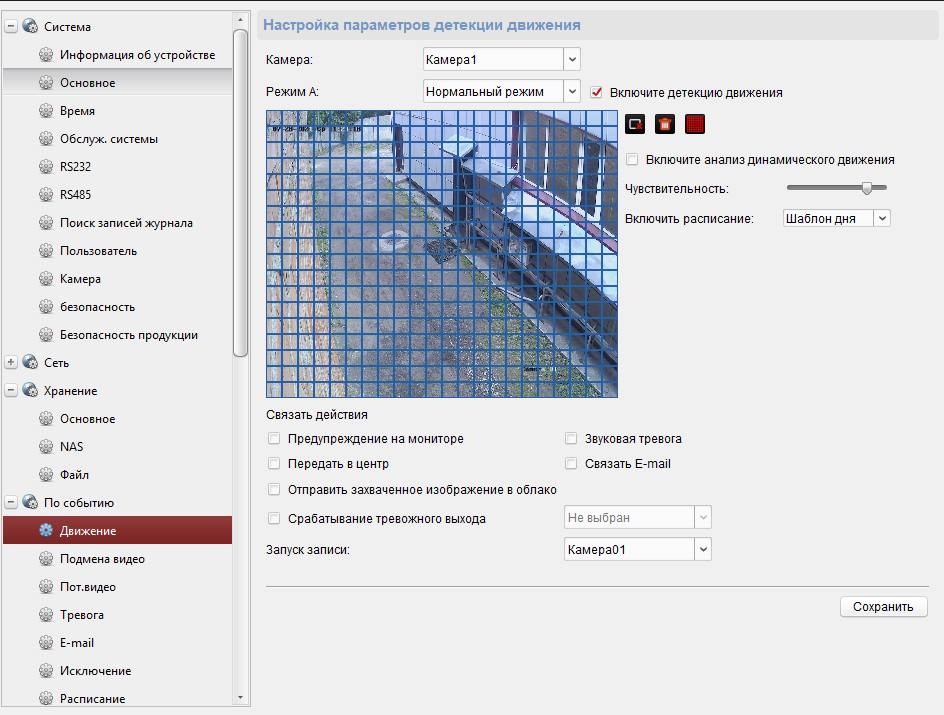Disable the Включите детекцию движения checkbox

tap(597, 92)
